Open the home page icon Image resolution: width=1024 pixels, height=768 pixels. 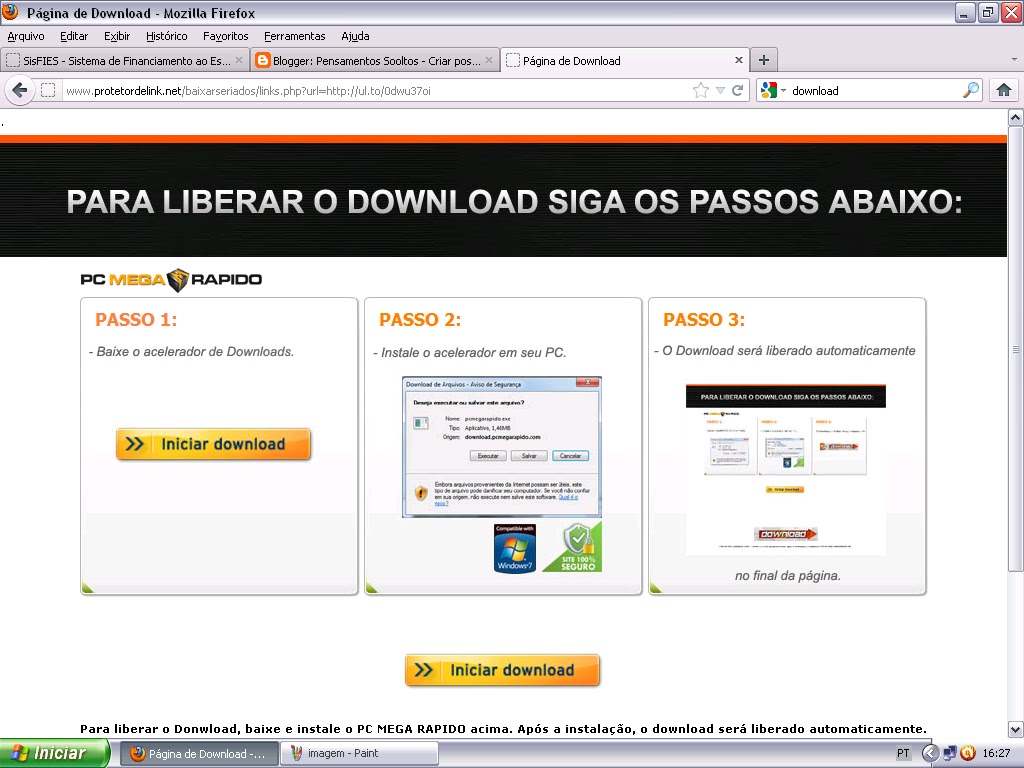tap(1004, 90)
